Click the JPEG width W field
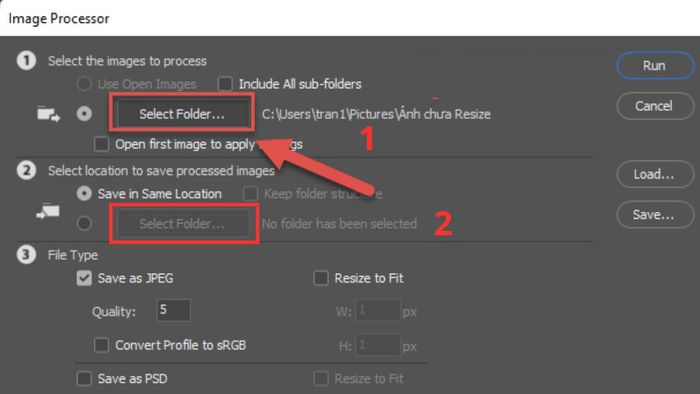Screen dimensions: 700x394 point(378,310)
